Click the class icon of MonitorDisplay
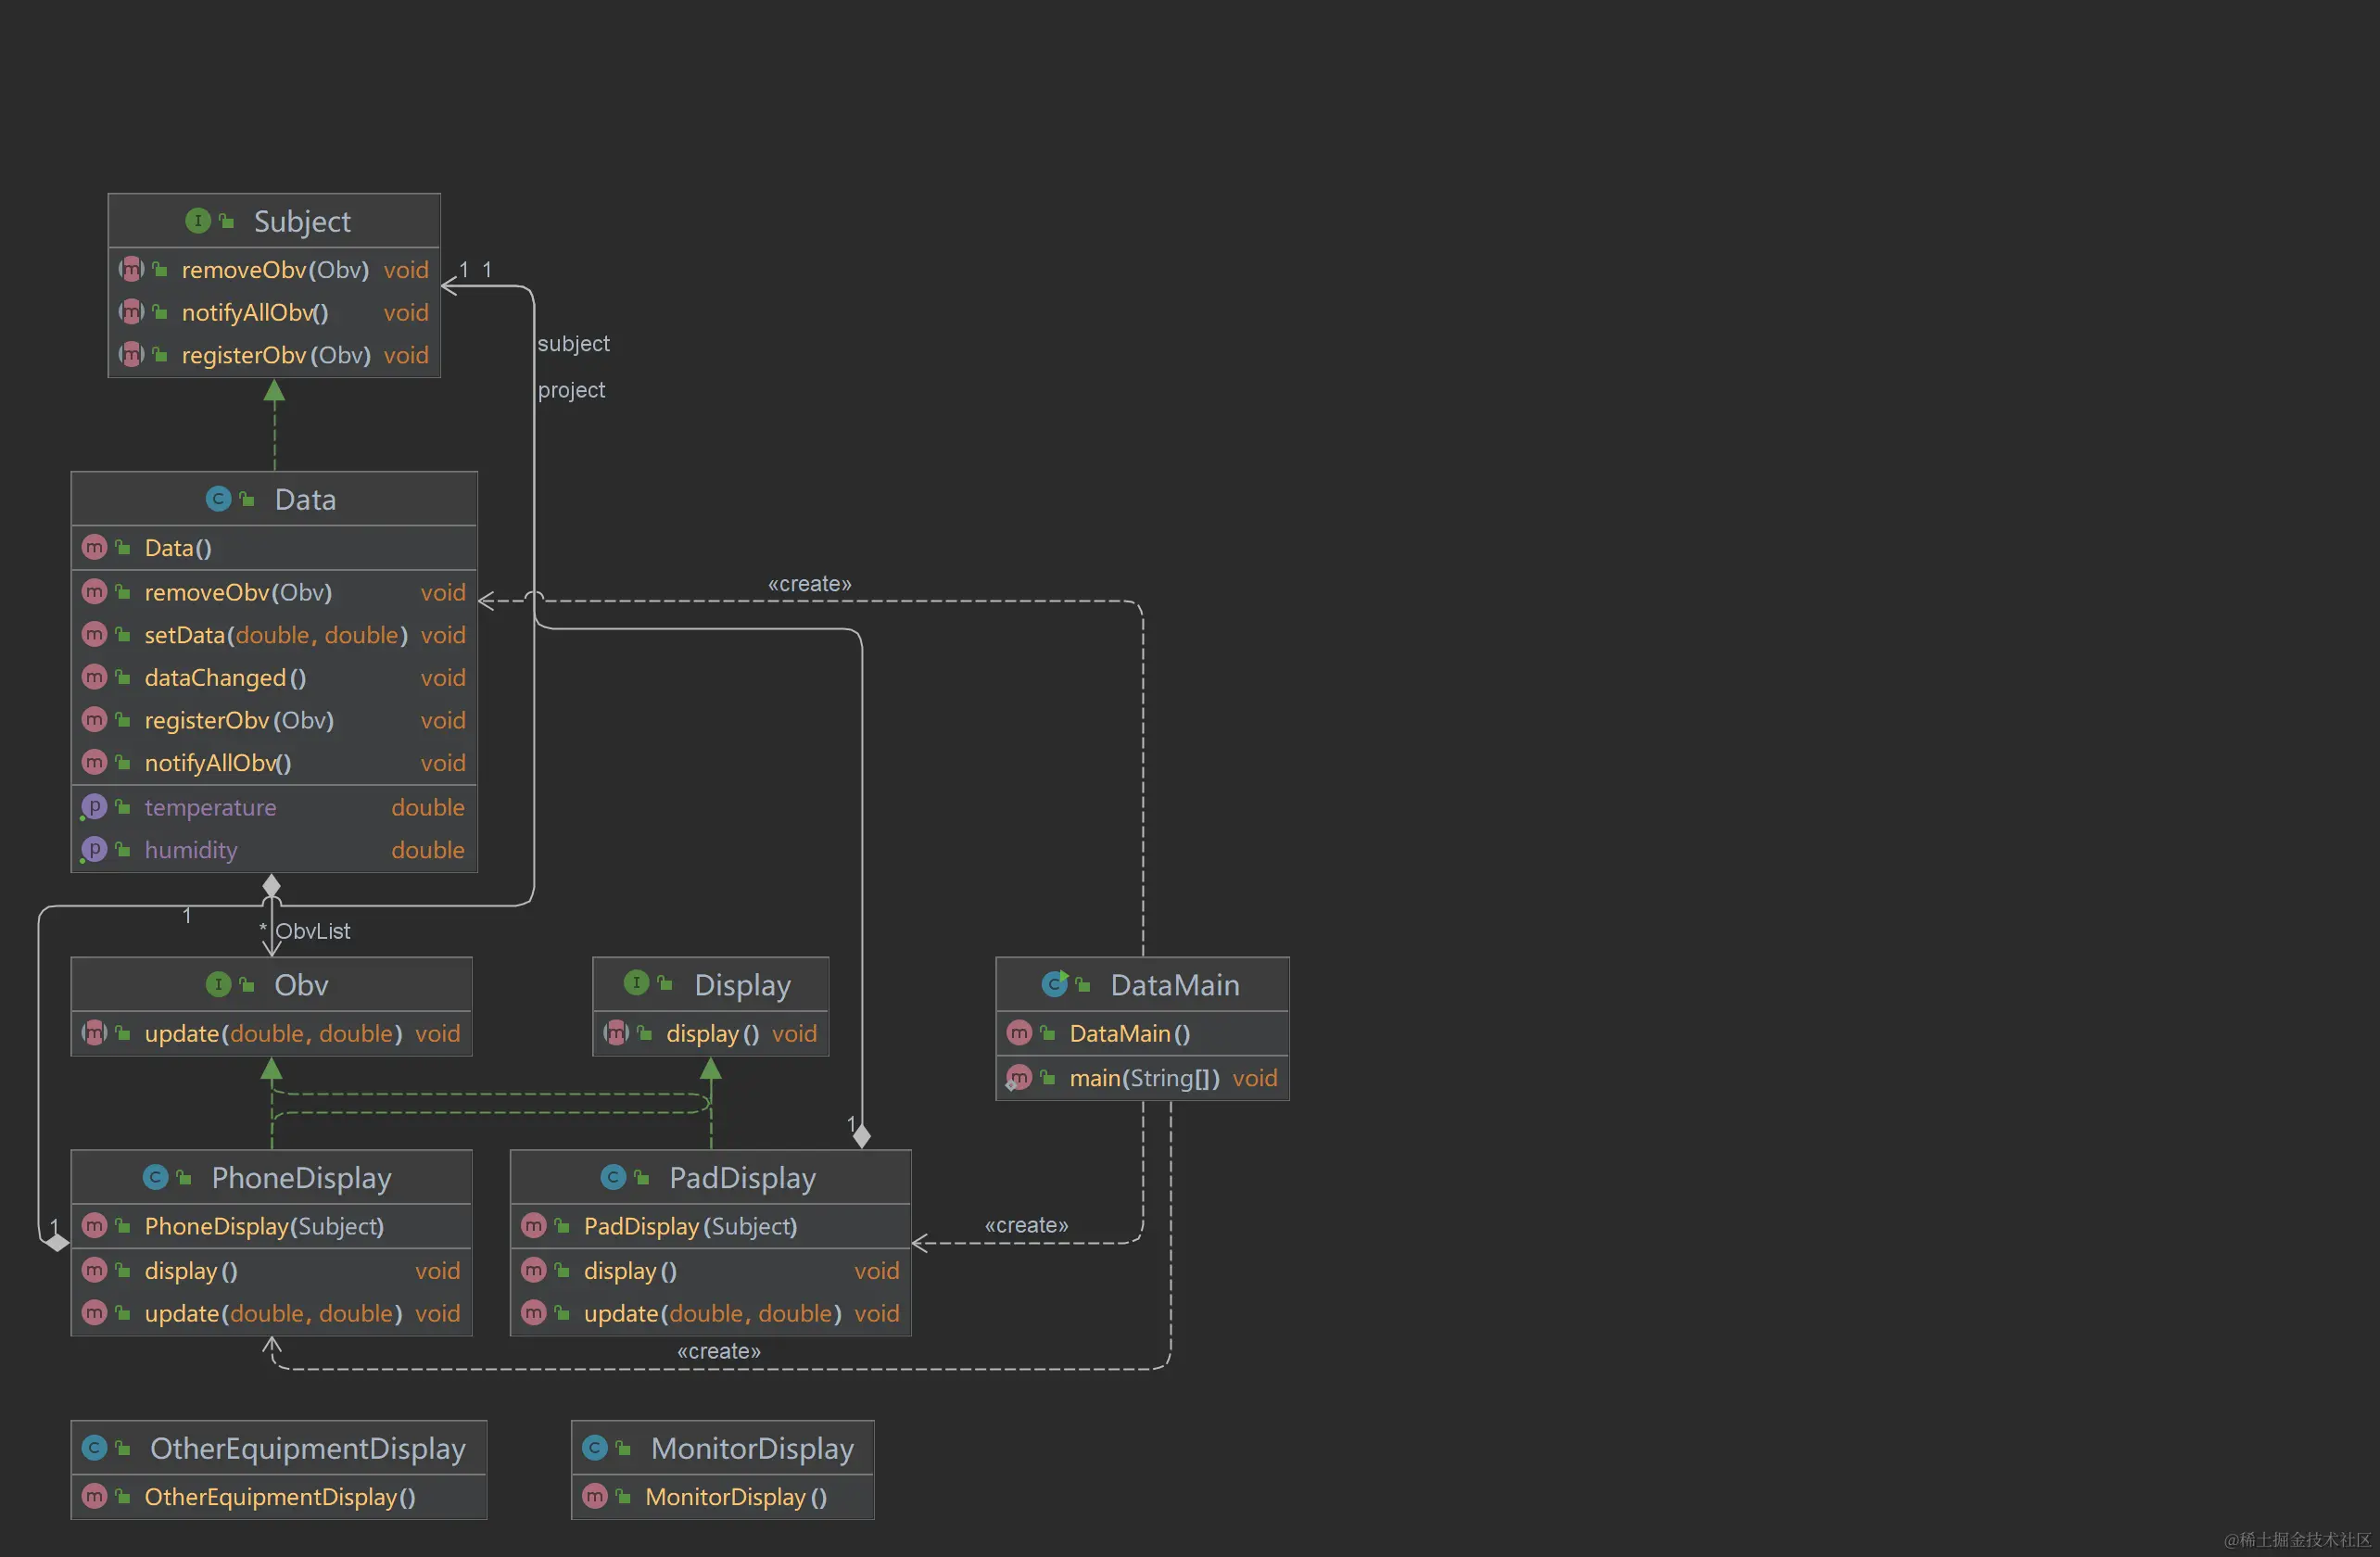This screenshot has width=2380, height=1557. tap(595, 1448)
